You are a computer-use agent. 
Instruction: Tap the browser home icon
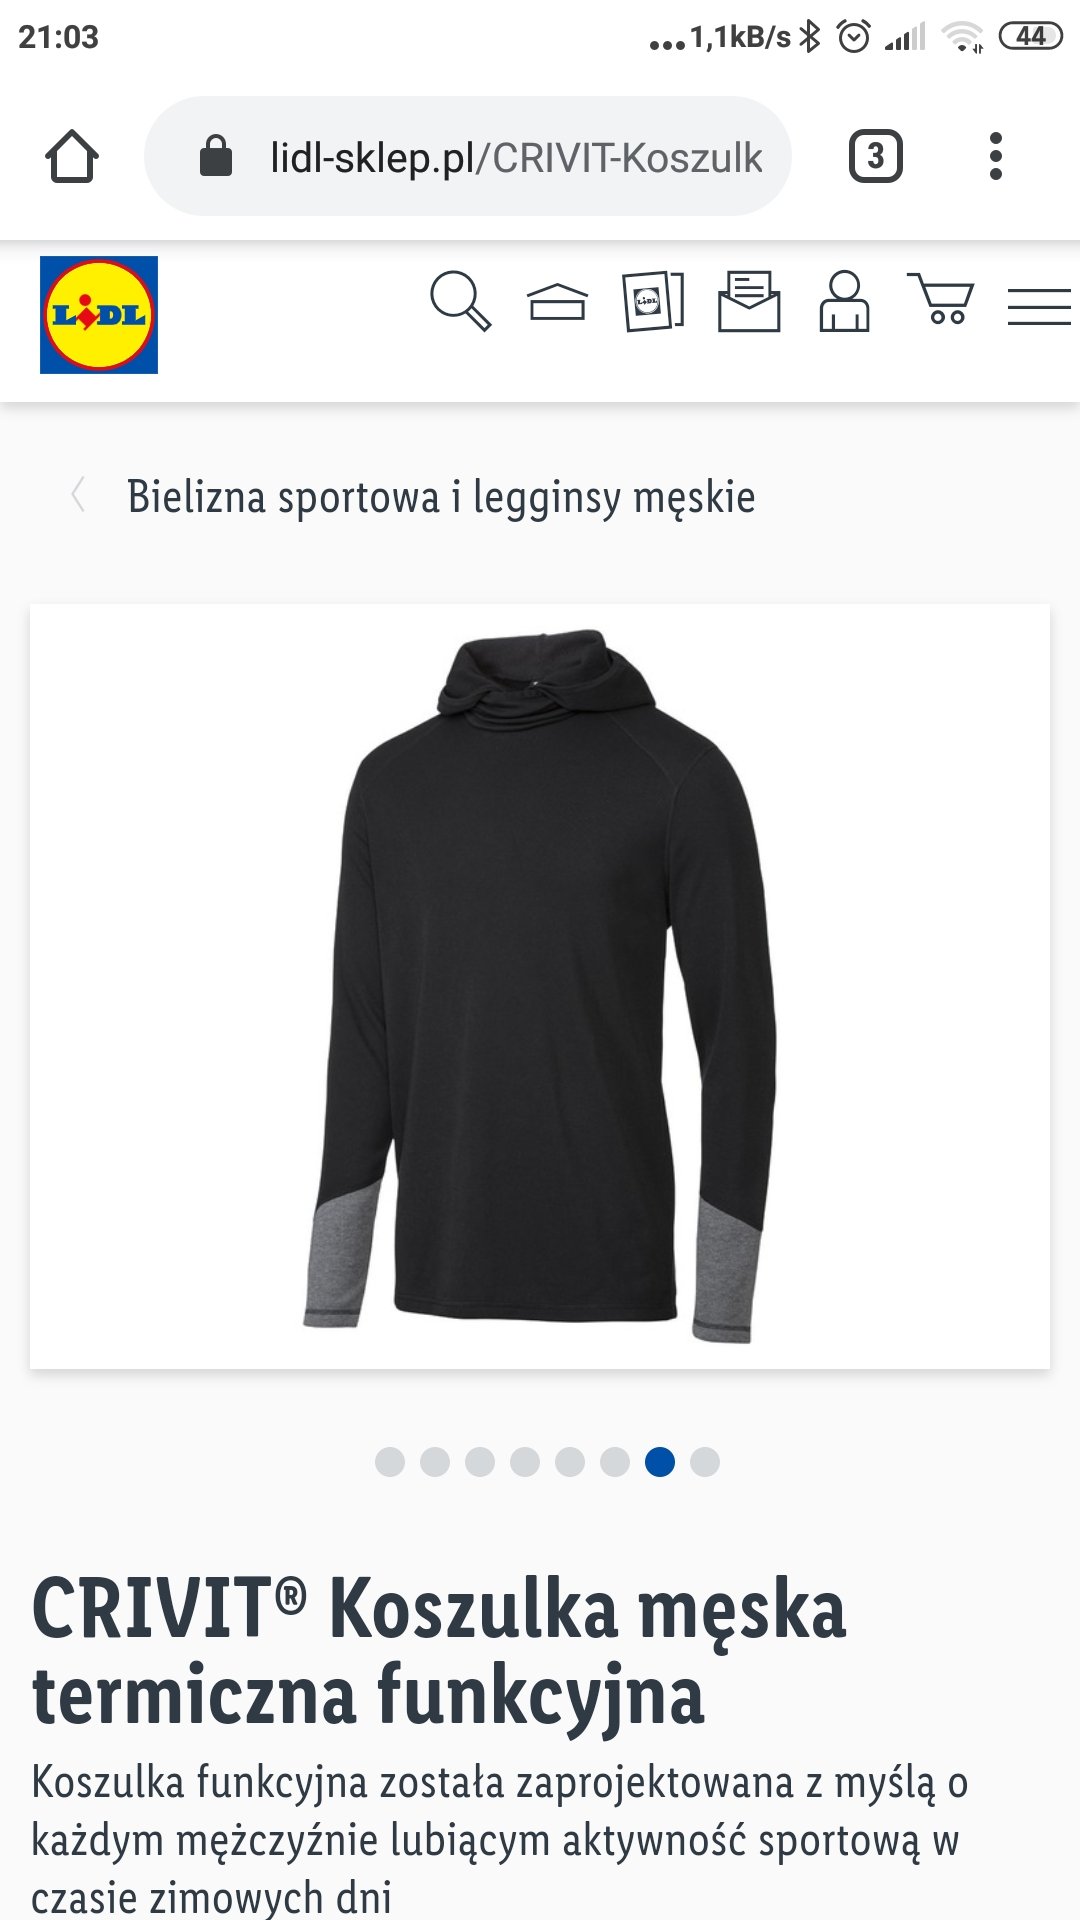(x=72, y=156)
